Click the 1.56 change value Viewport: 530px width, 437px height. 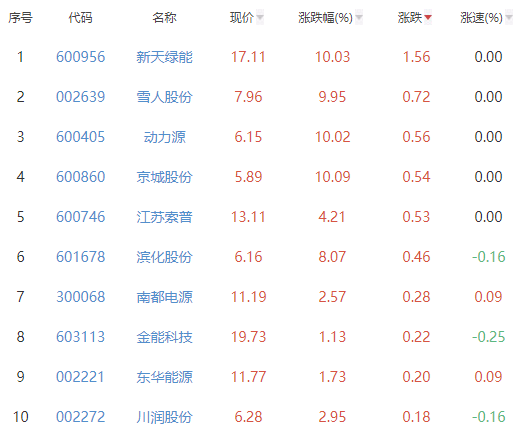(x=416, y=57)
